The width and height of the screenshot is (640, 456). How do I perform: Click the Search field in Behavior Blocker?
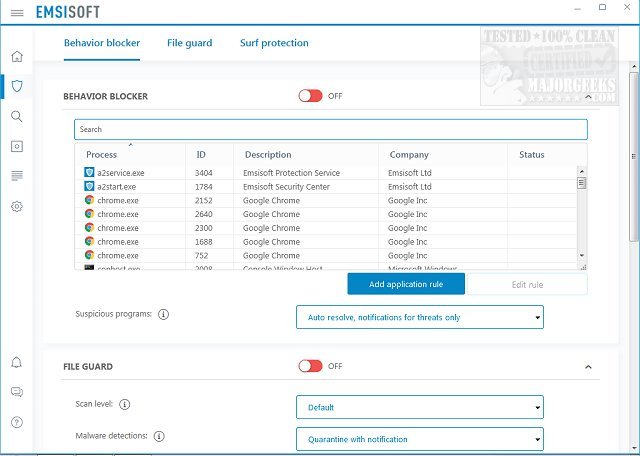coord(330,129)
